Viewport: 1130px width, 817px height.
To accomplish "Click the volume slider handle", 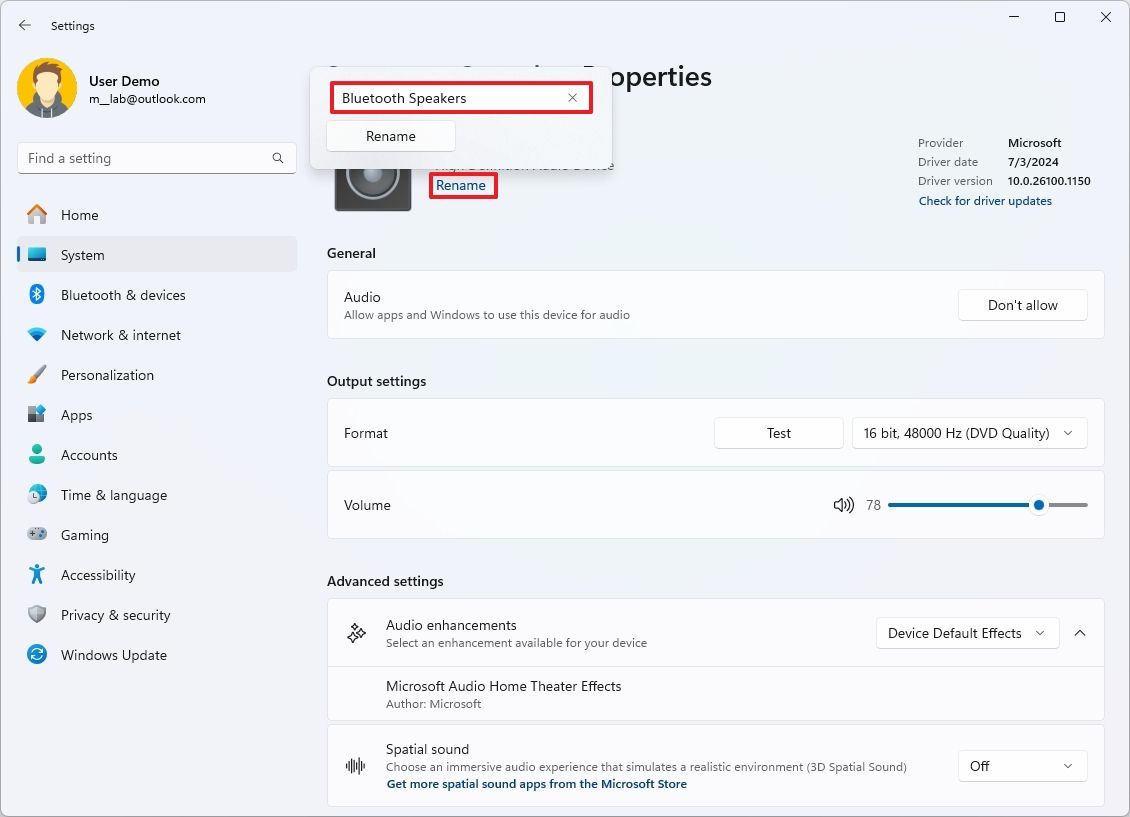I will [1039, 505].
